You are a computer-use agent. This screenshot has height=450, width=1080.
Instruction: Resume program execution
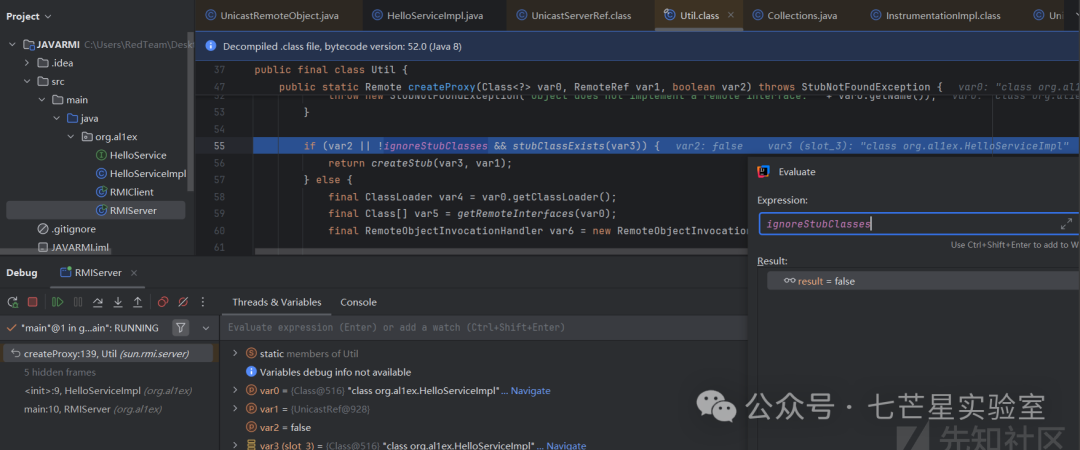(58, 302)
